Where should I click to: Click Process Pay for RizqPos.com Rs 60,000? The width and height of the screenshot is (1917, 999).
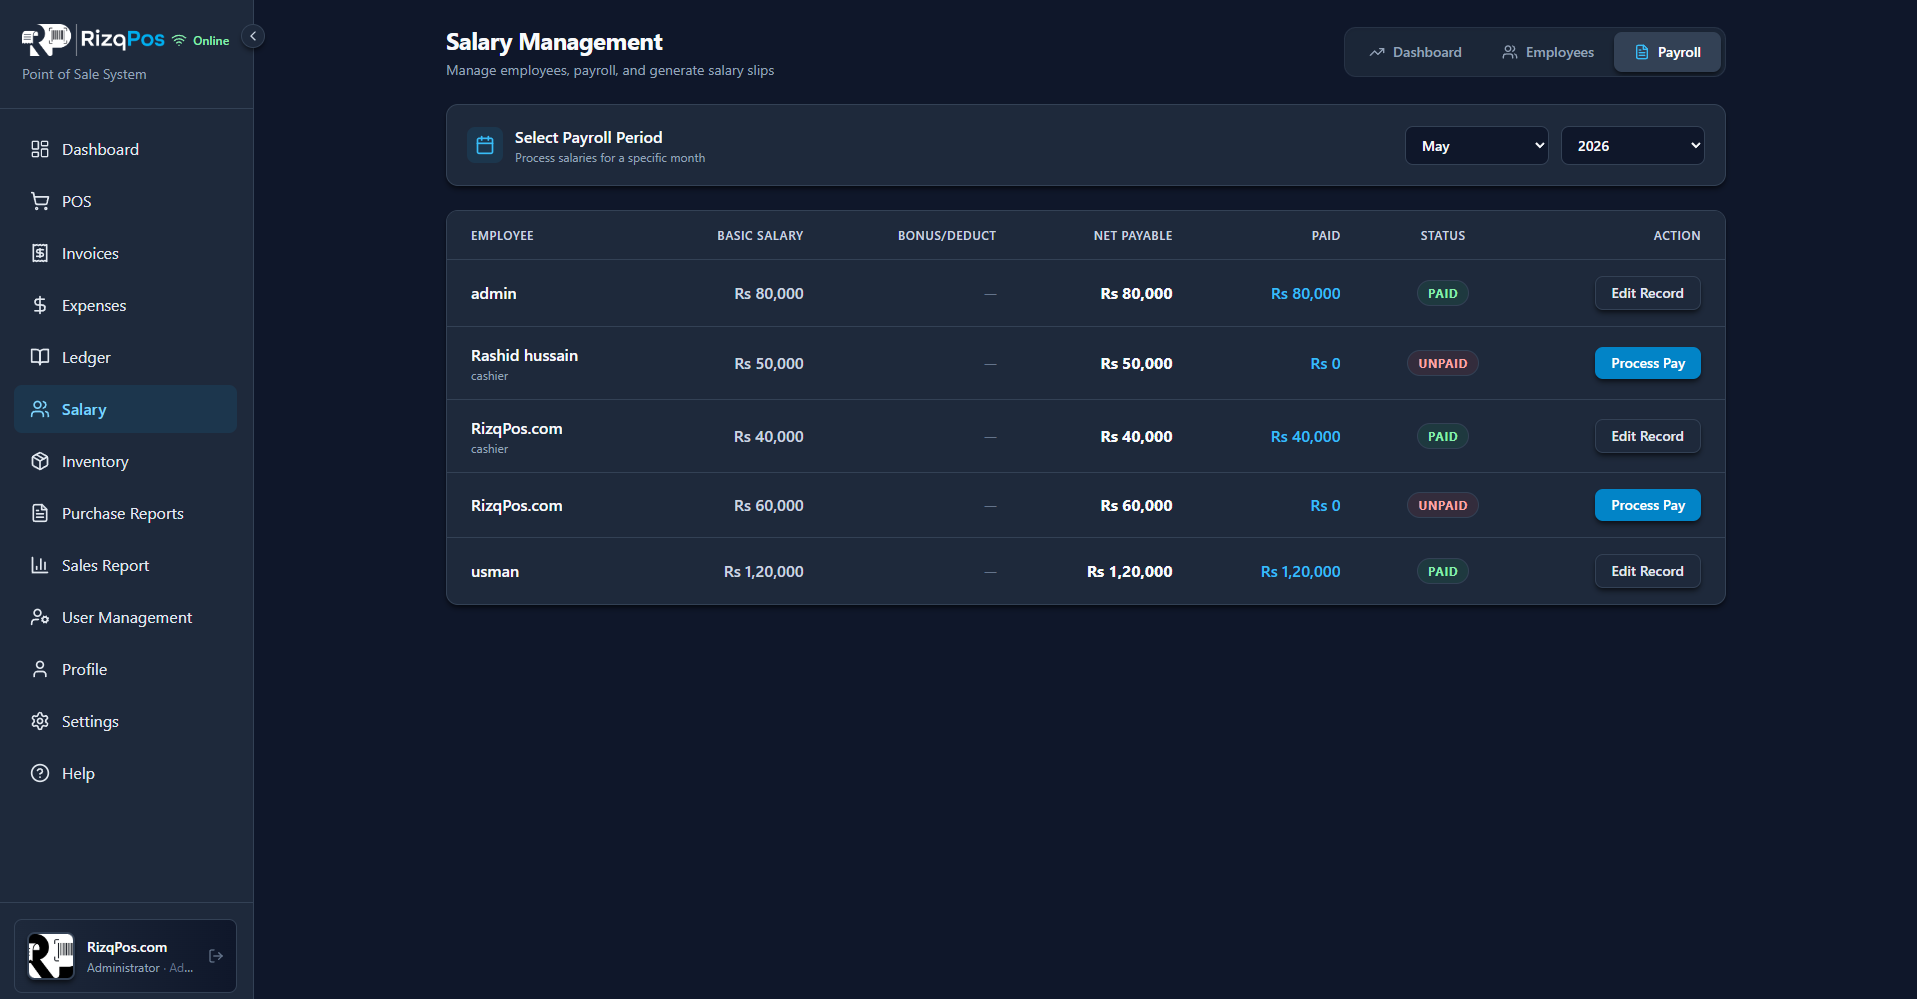point(1647,505)
